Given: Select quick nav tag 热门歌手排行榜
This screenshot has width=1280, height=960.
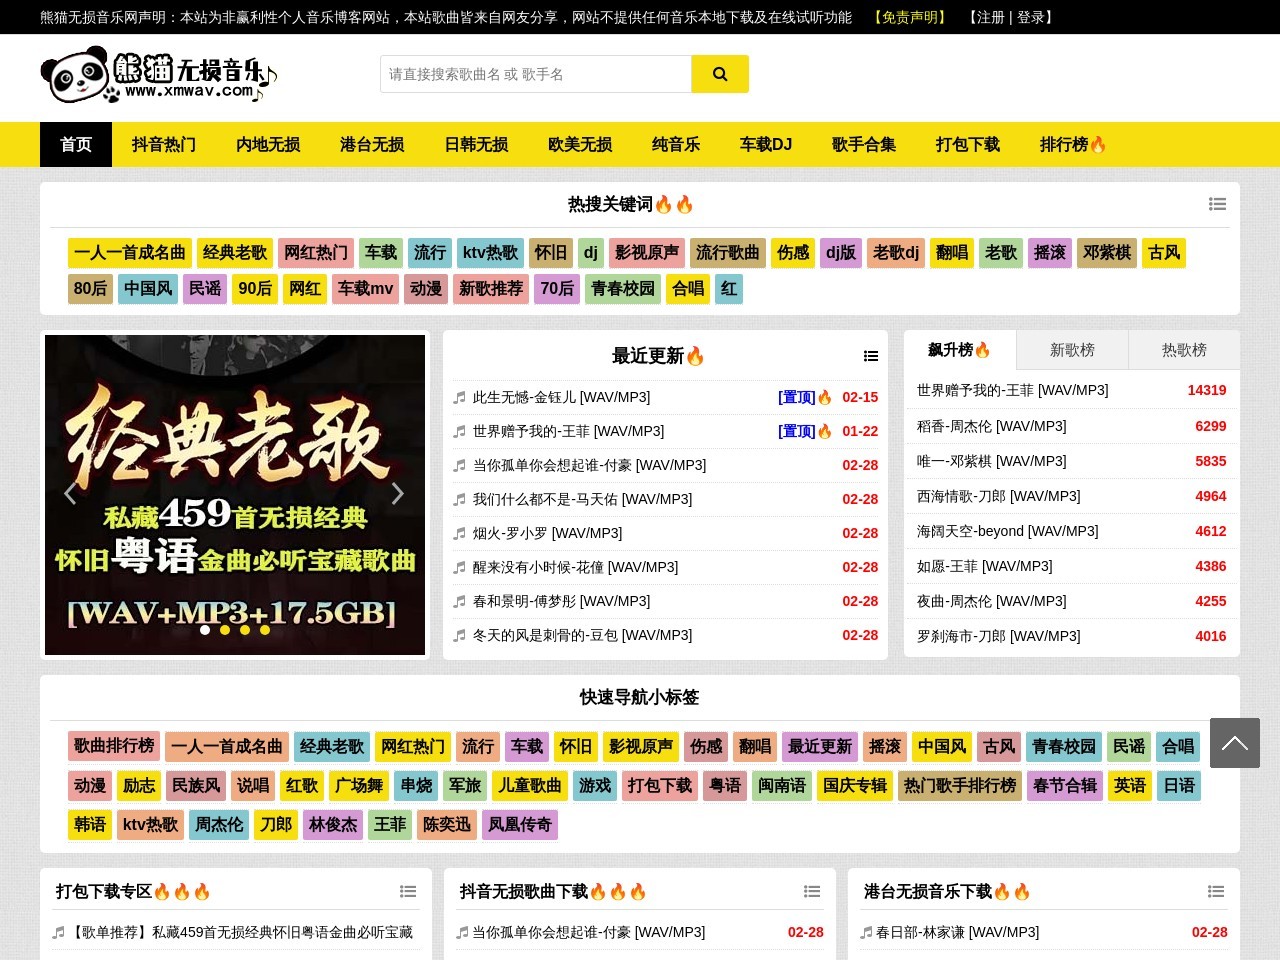Looking at the screenshot, I should point(960,786).
